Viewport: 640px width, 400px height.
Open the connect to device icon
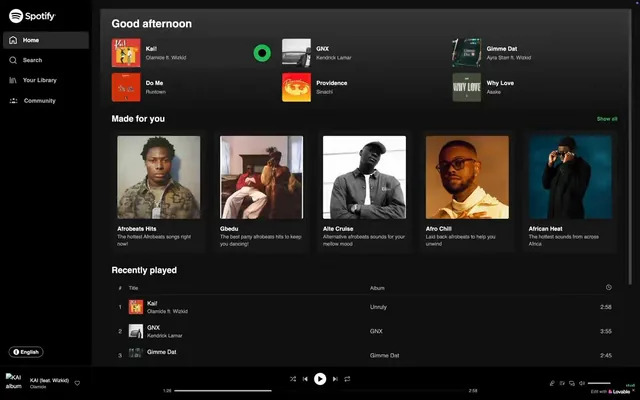[x=572, y=383]
